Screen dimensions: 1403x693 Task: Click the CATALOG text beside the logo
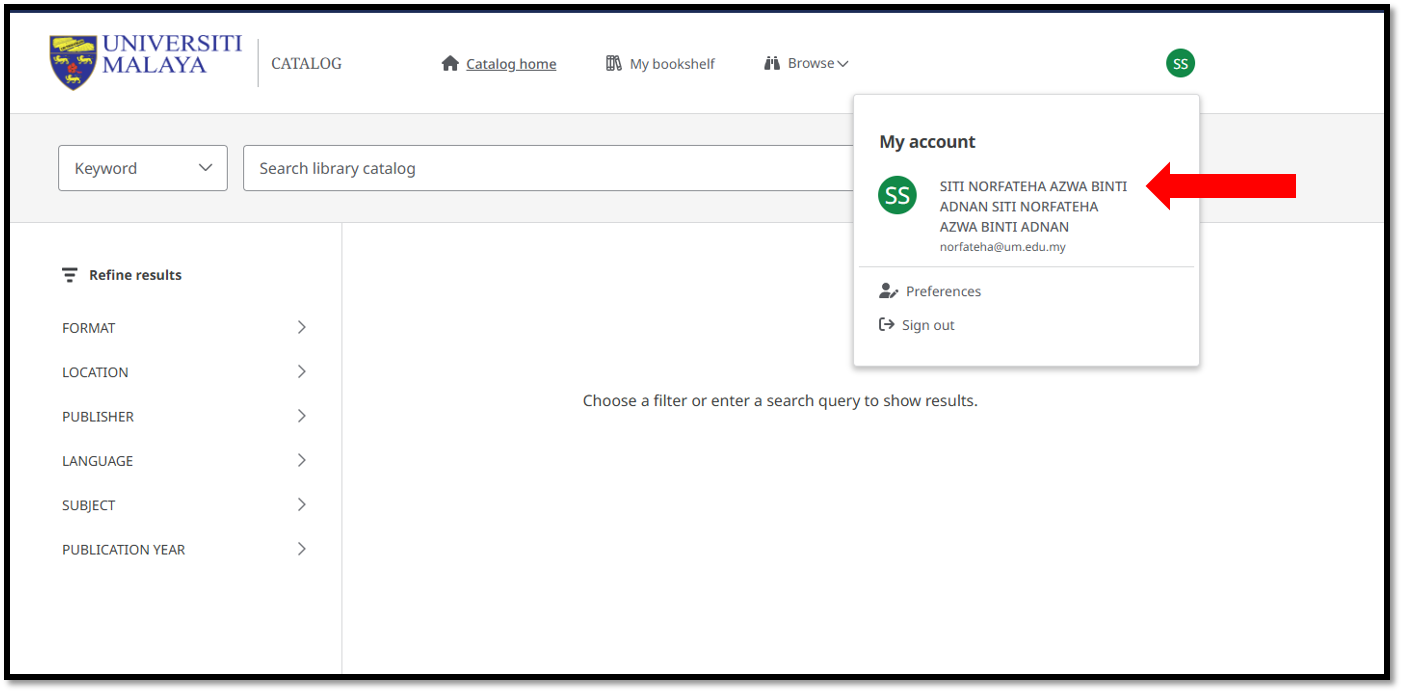(306, 64)
